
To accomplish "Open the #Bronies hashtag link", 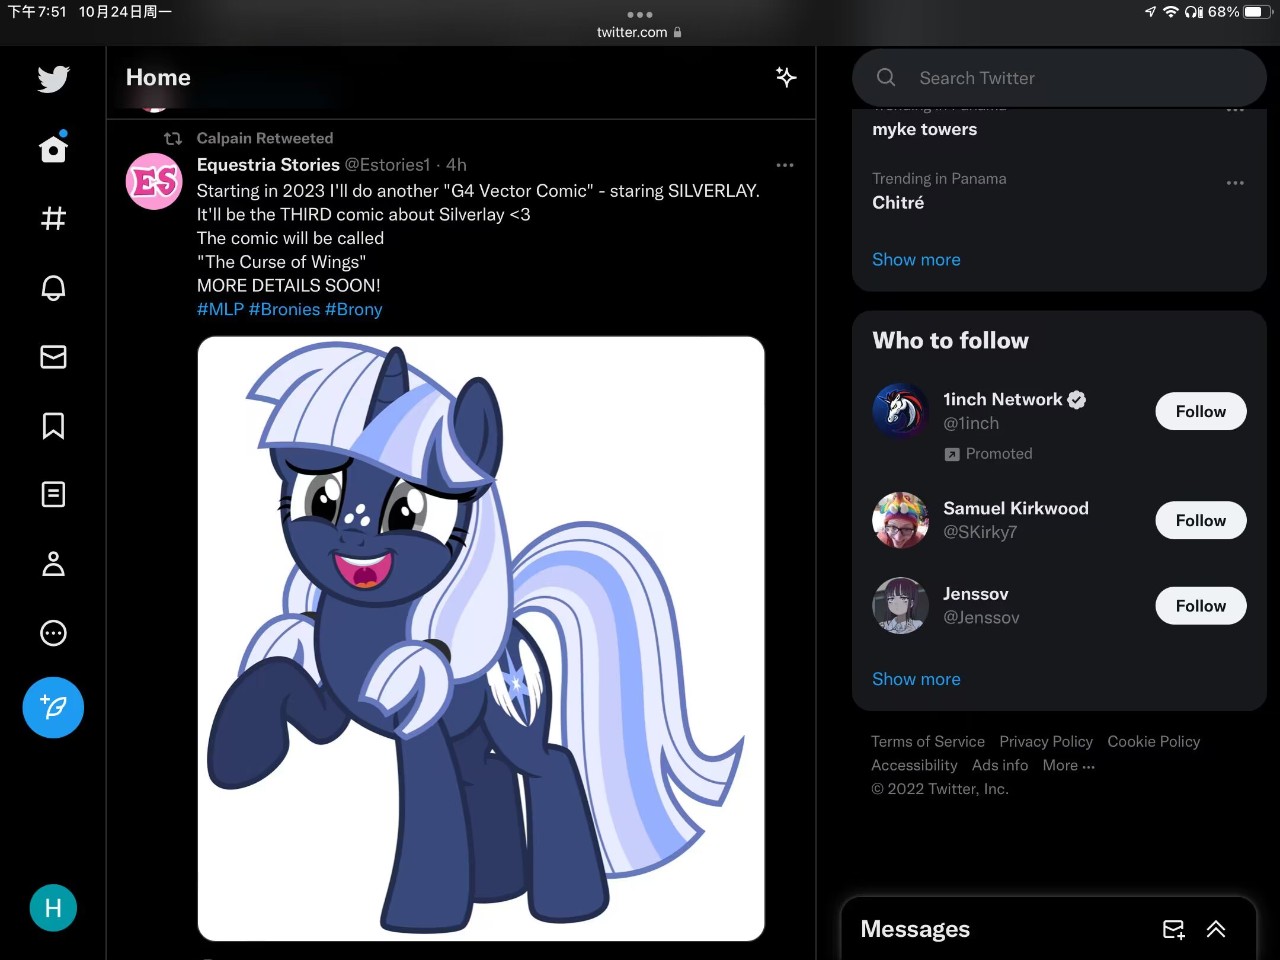I will point(284,309).
